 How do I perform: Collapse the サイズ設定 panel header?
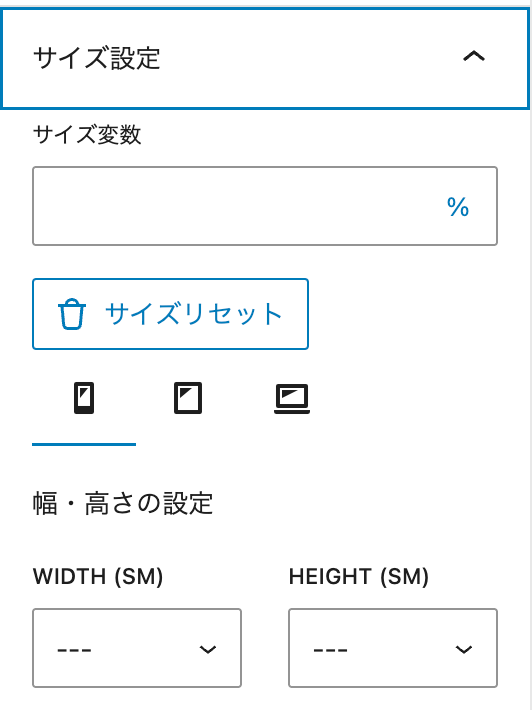[265, 58]
